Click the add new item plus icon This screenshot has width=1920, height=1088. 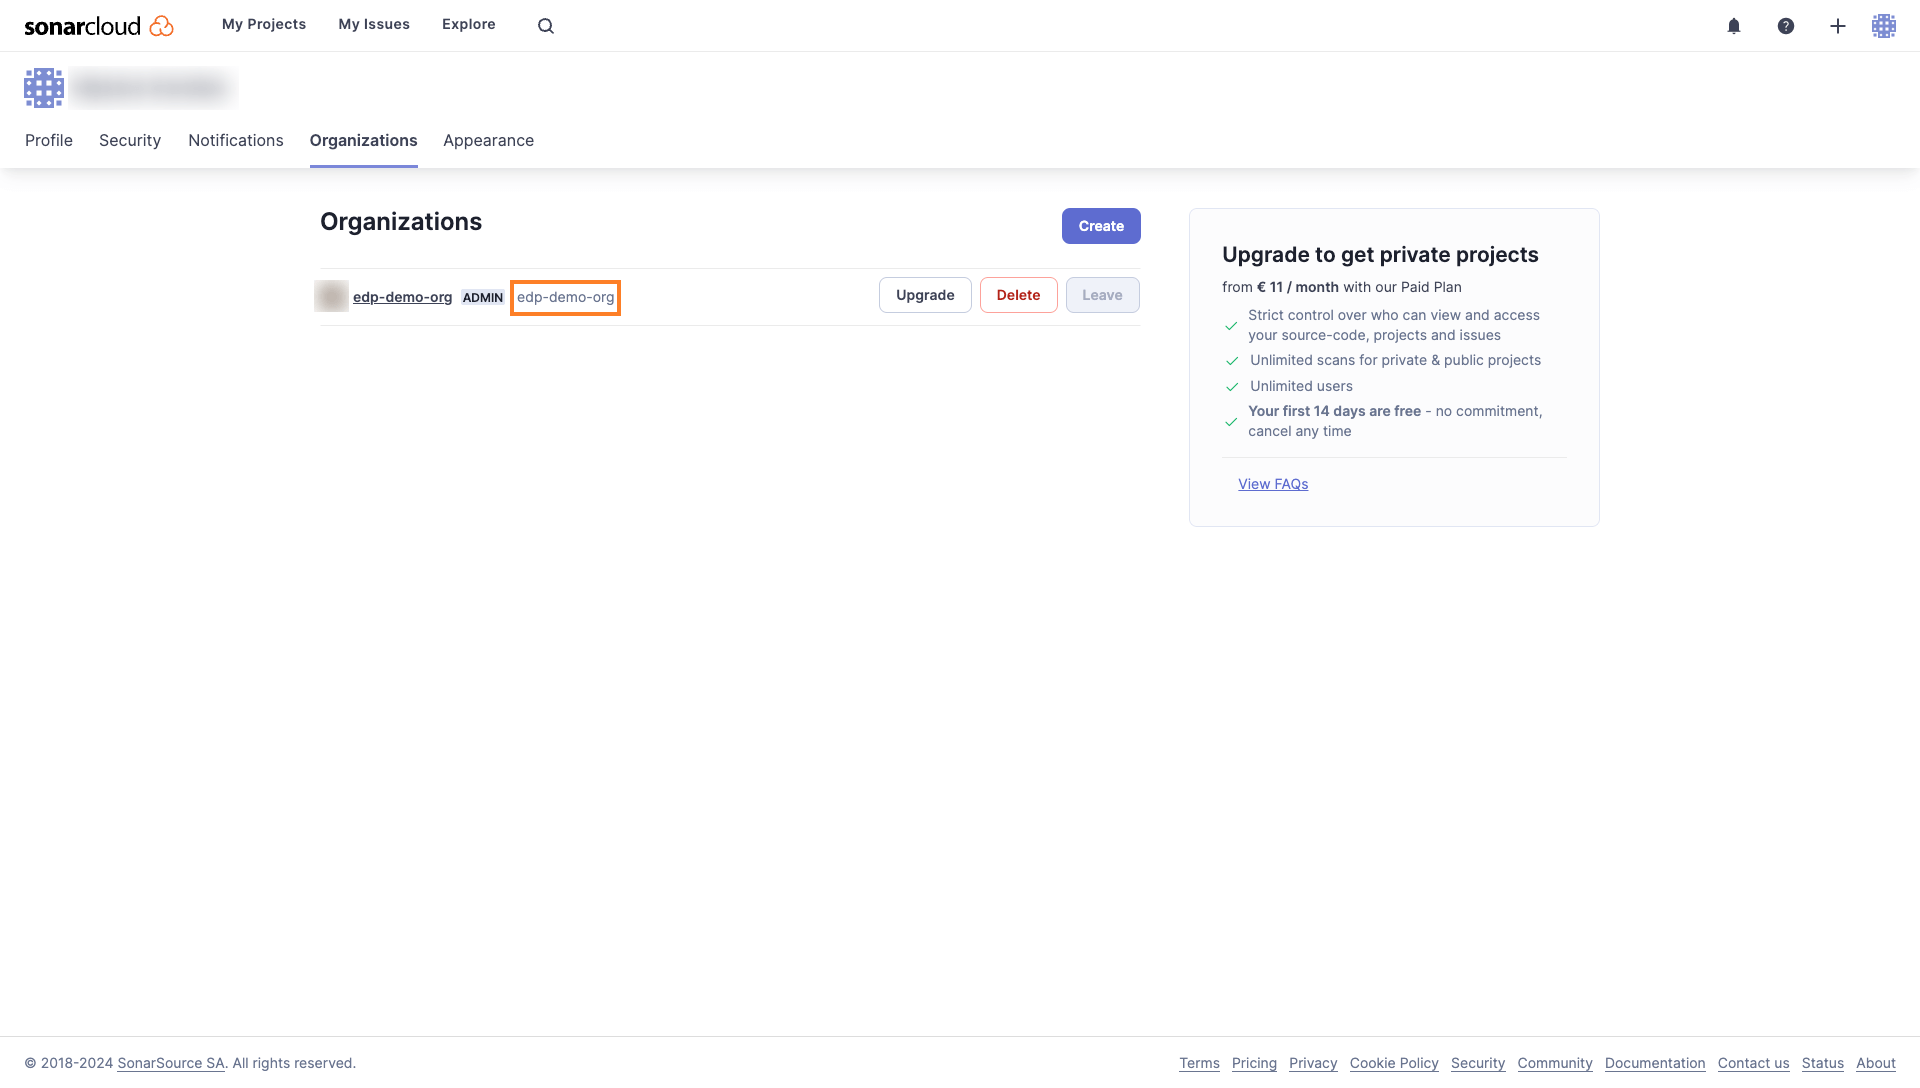click(1837, 25)
